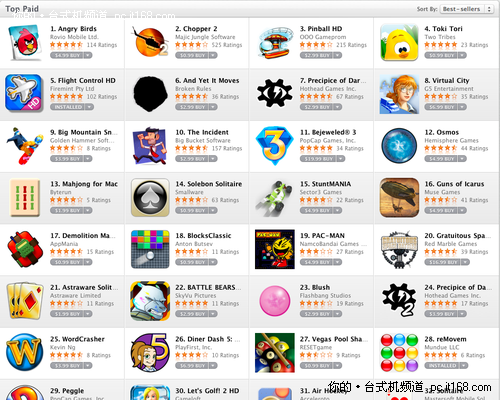Click the PAC-MAN game icon
This screenshot has width=500, height=400.
point(275,249)
